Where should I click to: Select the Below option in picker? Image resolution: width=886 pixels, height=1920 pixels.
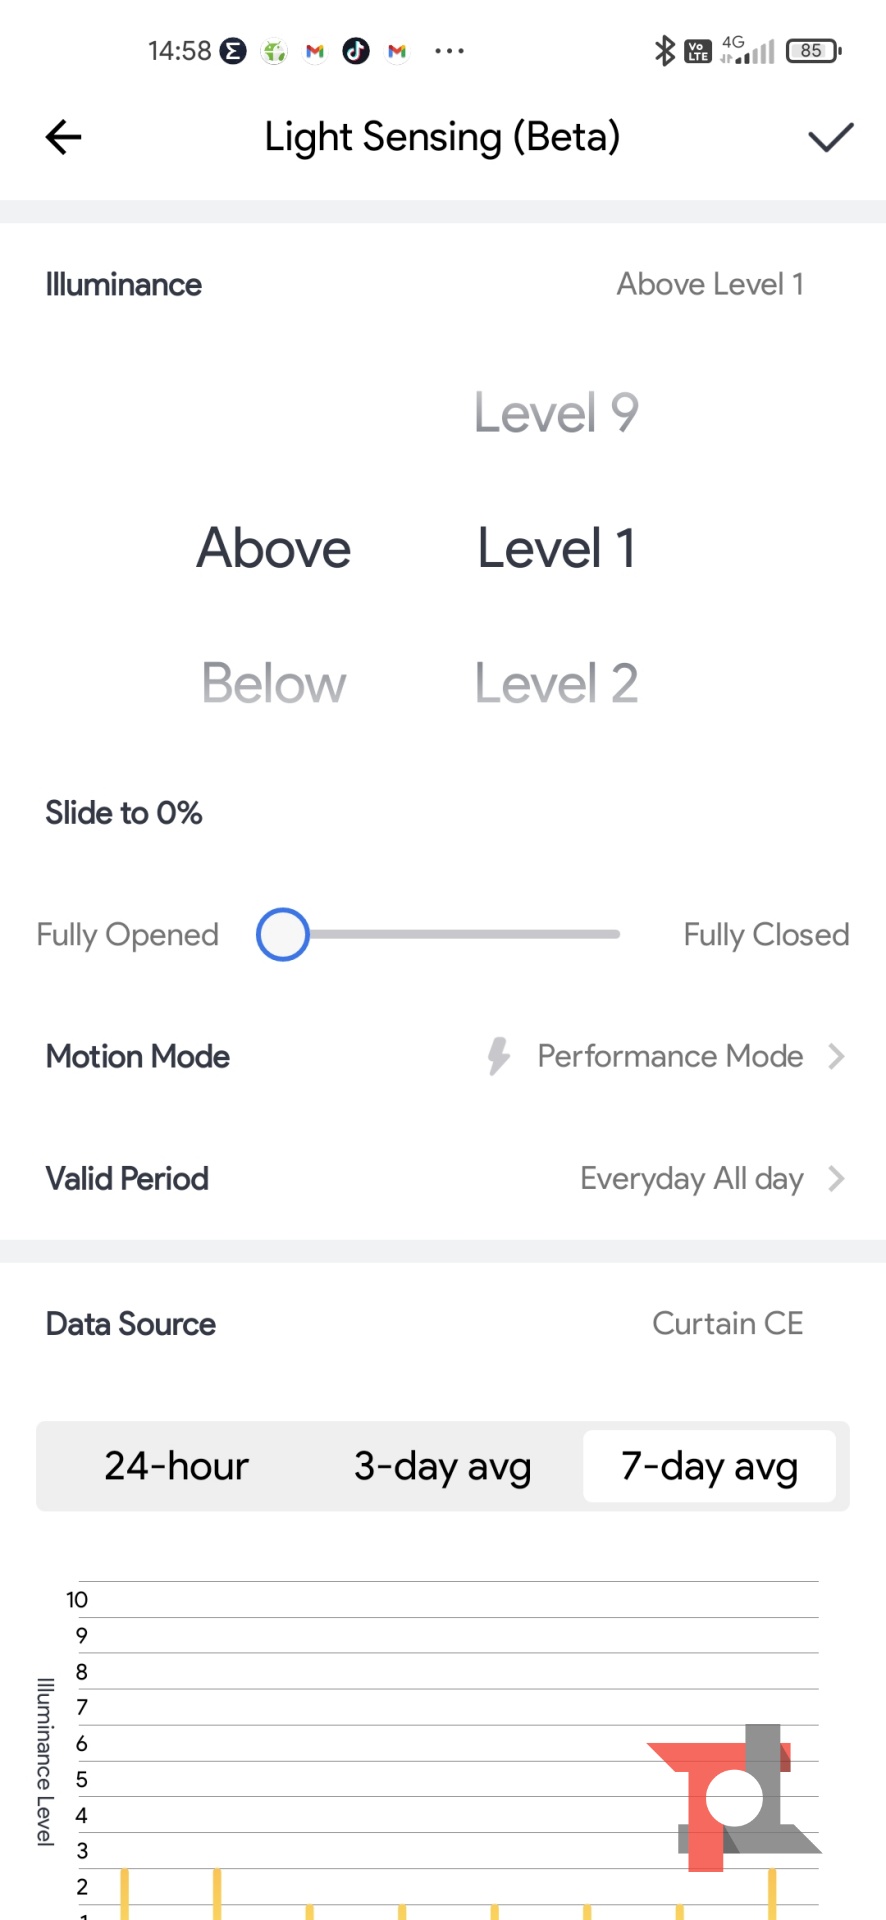274,683
